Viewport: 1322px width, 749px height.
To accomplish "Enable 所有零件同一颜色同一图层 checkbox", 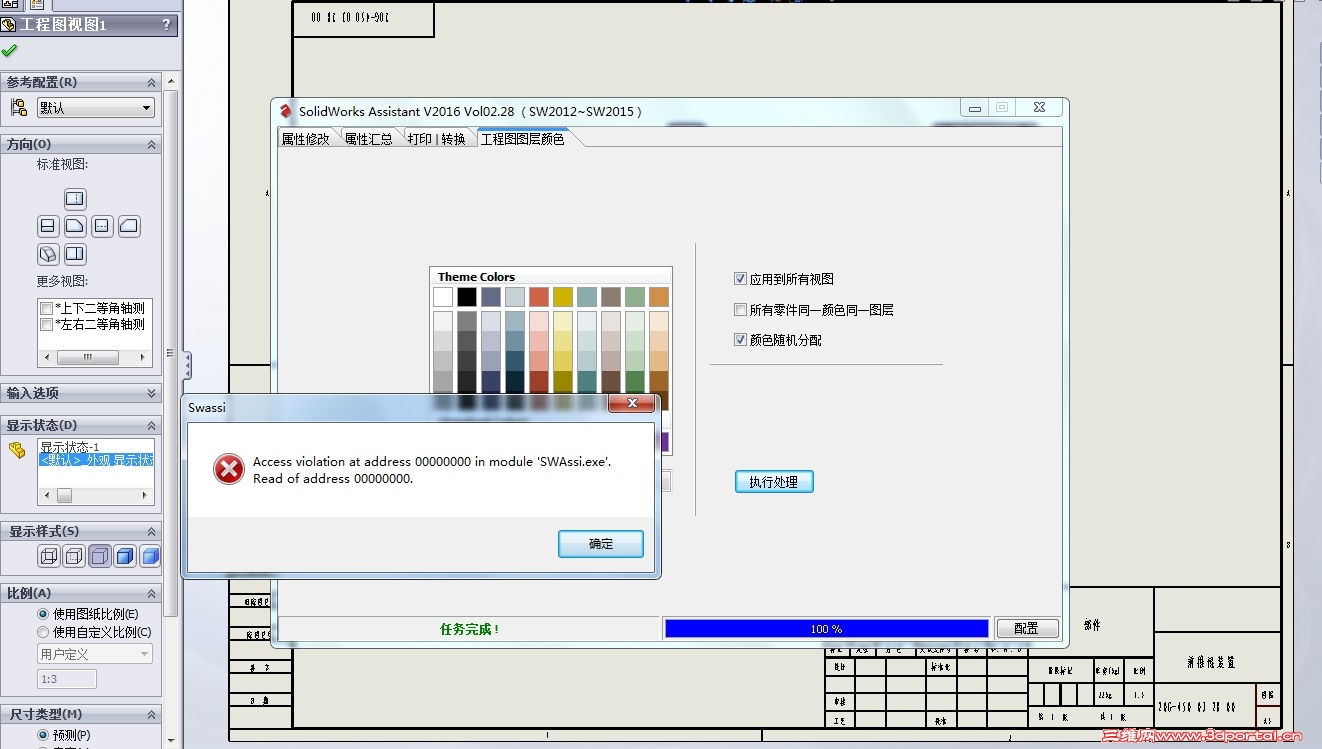I will (x=741, y=310).
